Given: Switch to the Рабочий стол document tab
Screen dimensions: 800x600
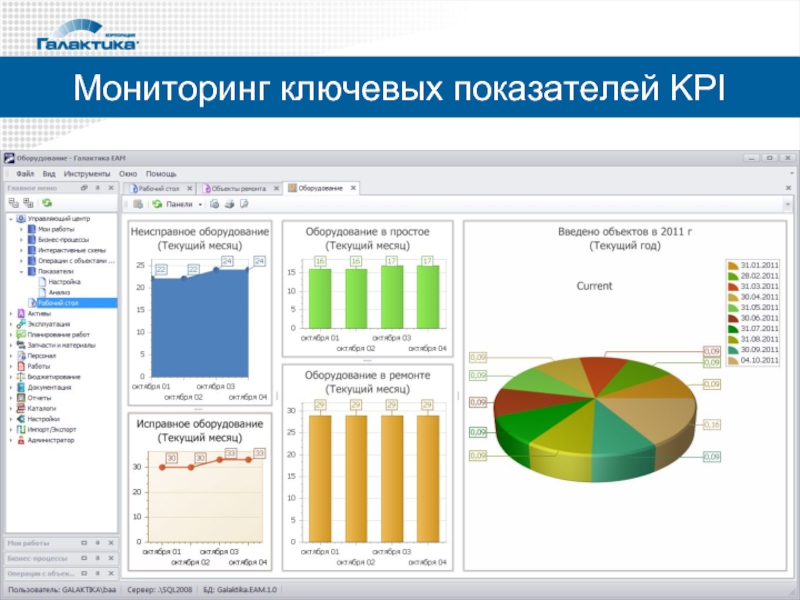Looking at the screenshot, I should point(159,189).
